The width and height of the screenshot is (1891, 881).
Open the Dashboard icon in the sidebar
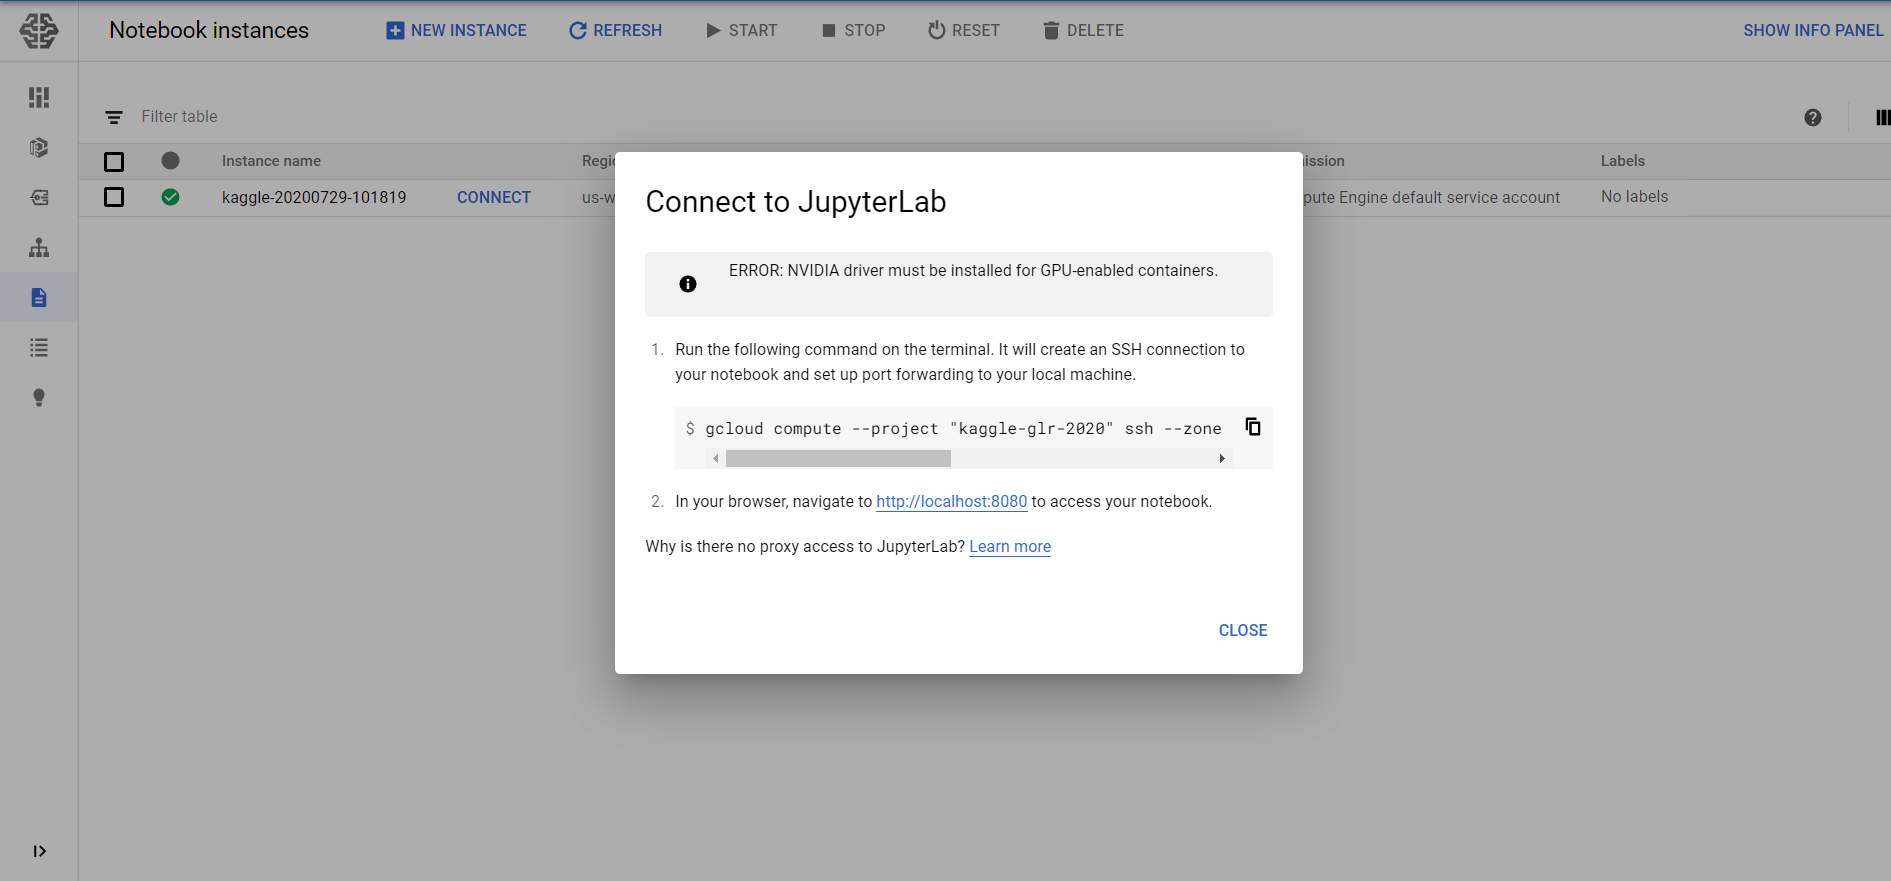pyautogui.click(x=39, y=97)
